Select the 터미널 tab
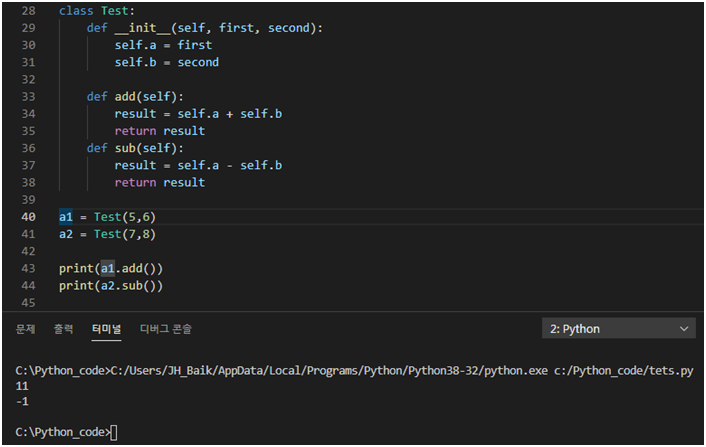706x447 pixels. [106, 329]
